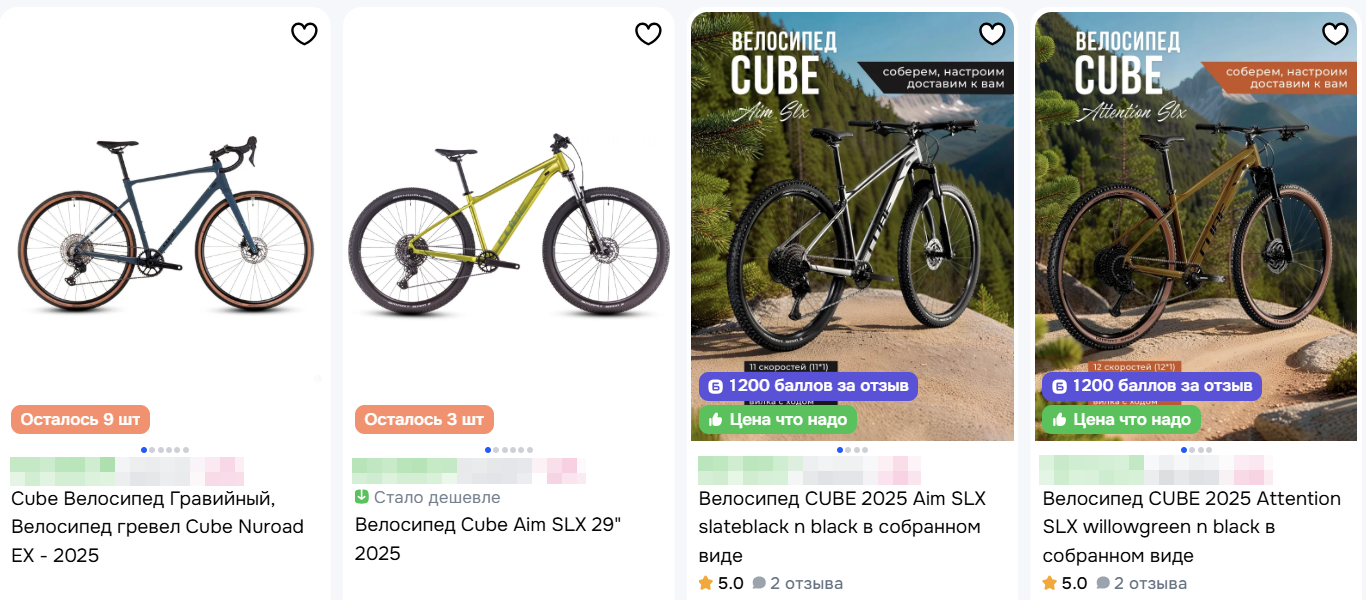
Task: Click the 'Стало дешевле' price drop icon
Action: click(362, 497)
